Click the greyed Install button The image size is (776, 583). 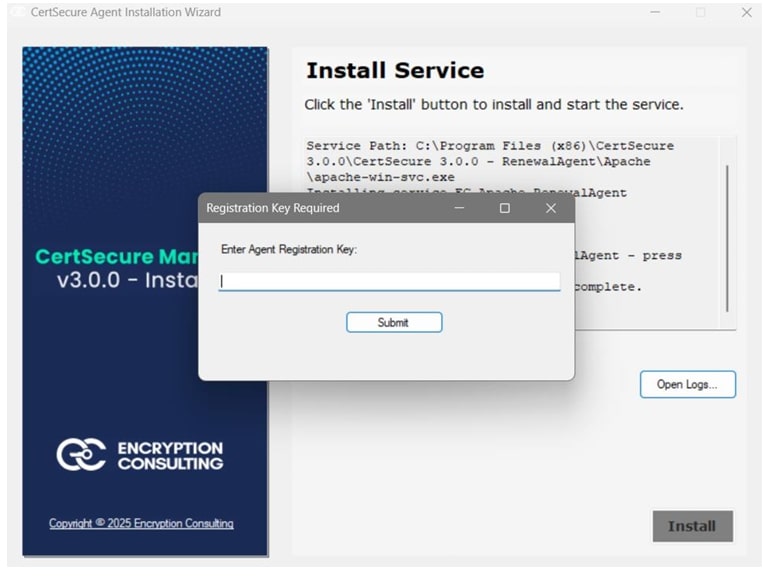(x=692, y=526)
